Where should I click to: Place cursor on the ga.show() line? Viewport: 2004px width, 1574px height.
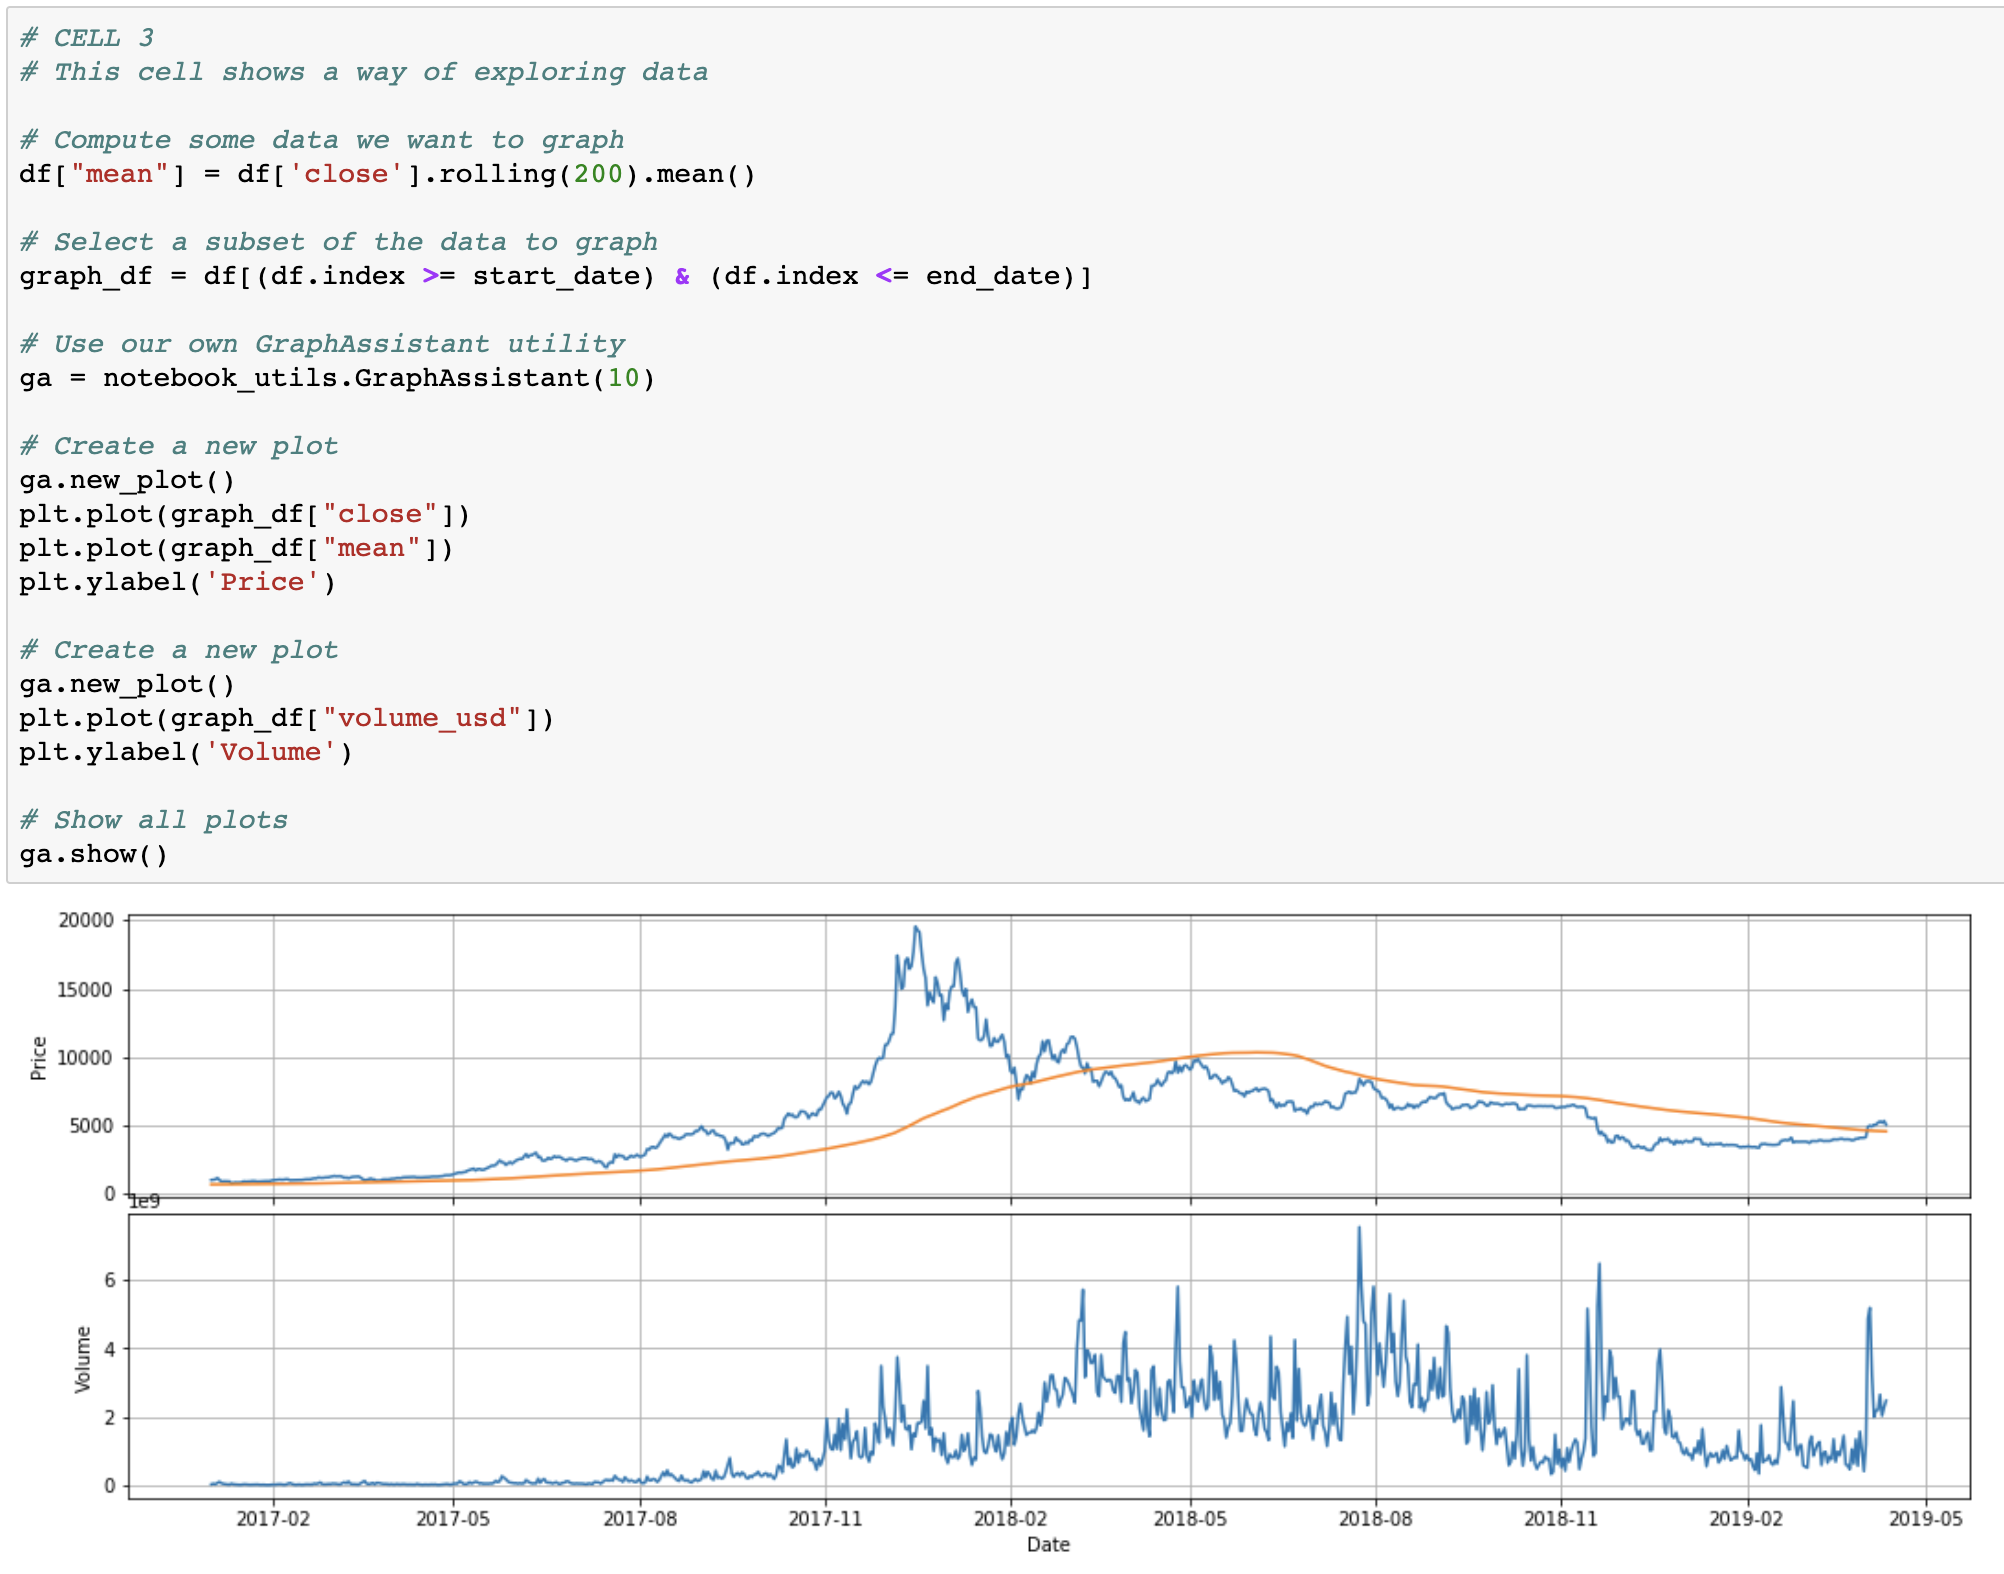click(94, 854)
